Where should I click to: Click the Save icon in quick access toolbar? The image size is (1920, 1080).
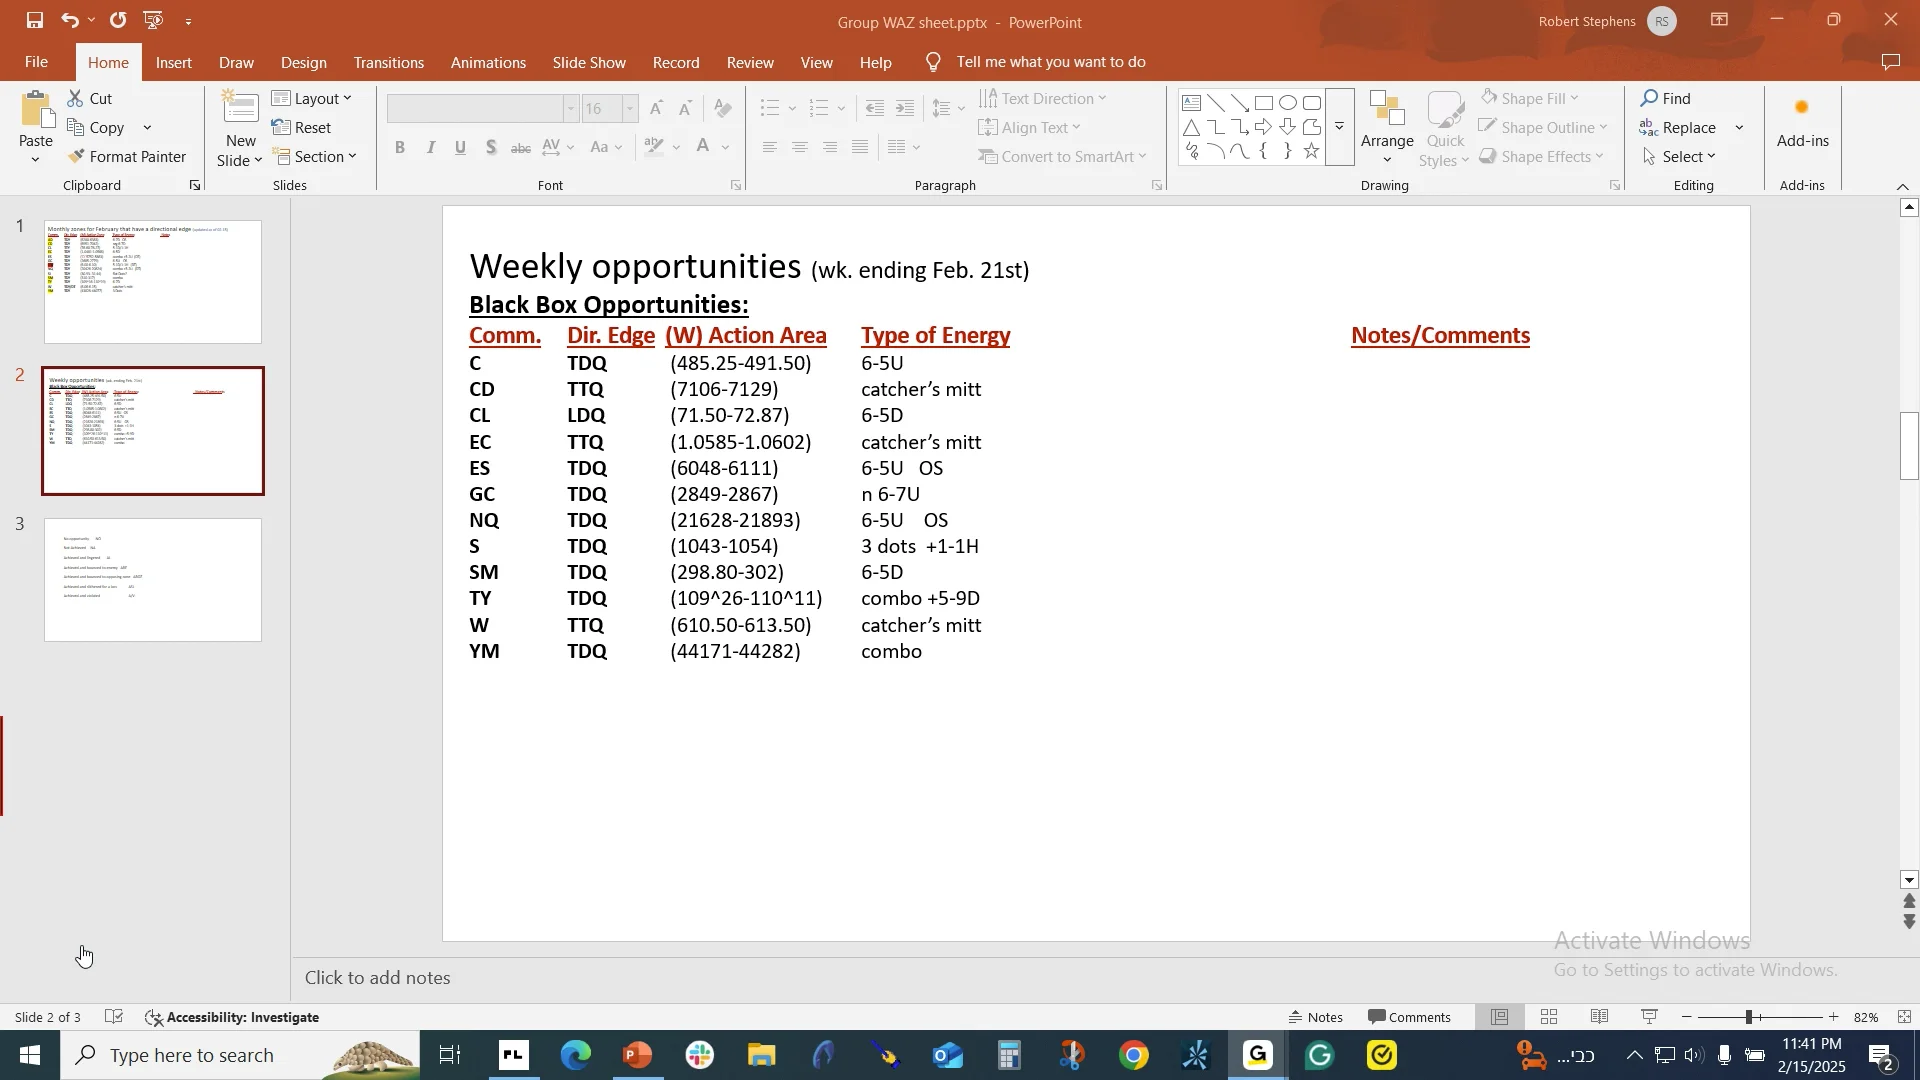click(x=35, y=20)
